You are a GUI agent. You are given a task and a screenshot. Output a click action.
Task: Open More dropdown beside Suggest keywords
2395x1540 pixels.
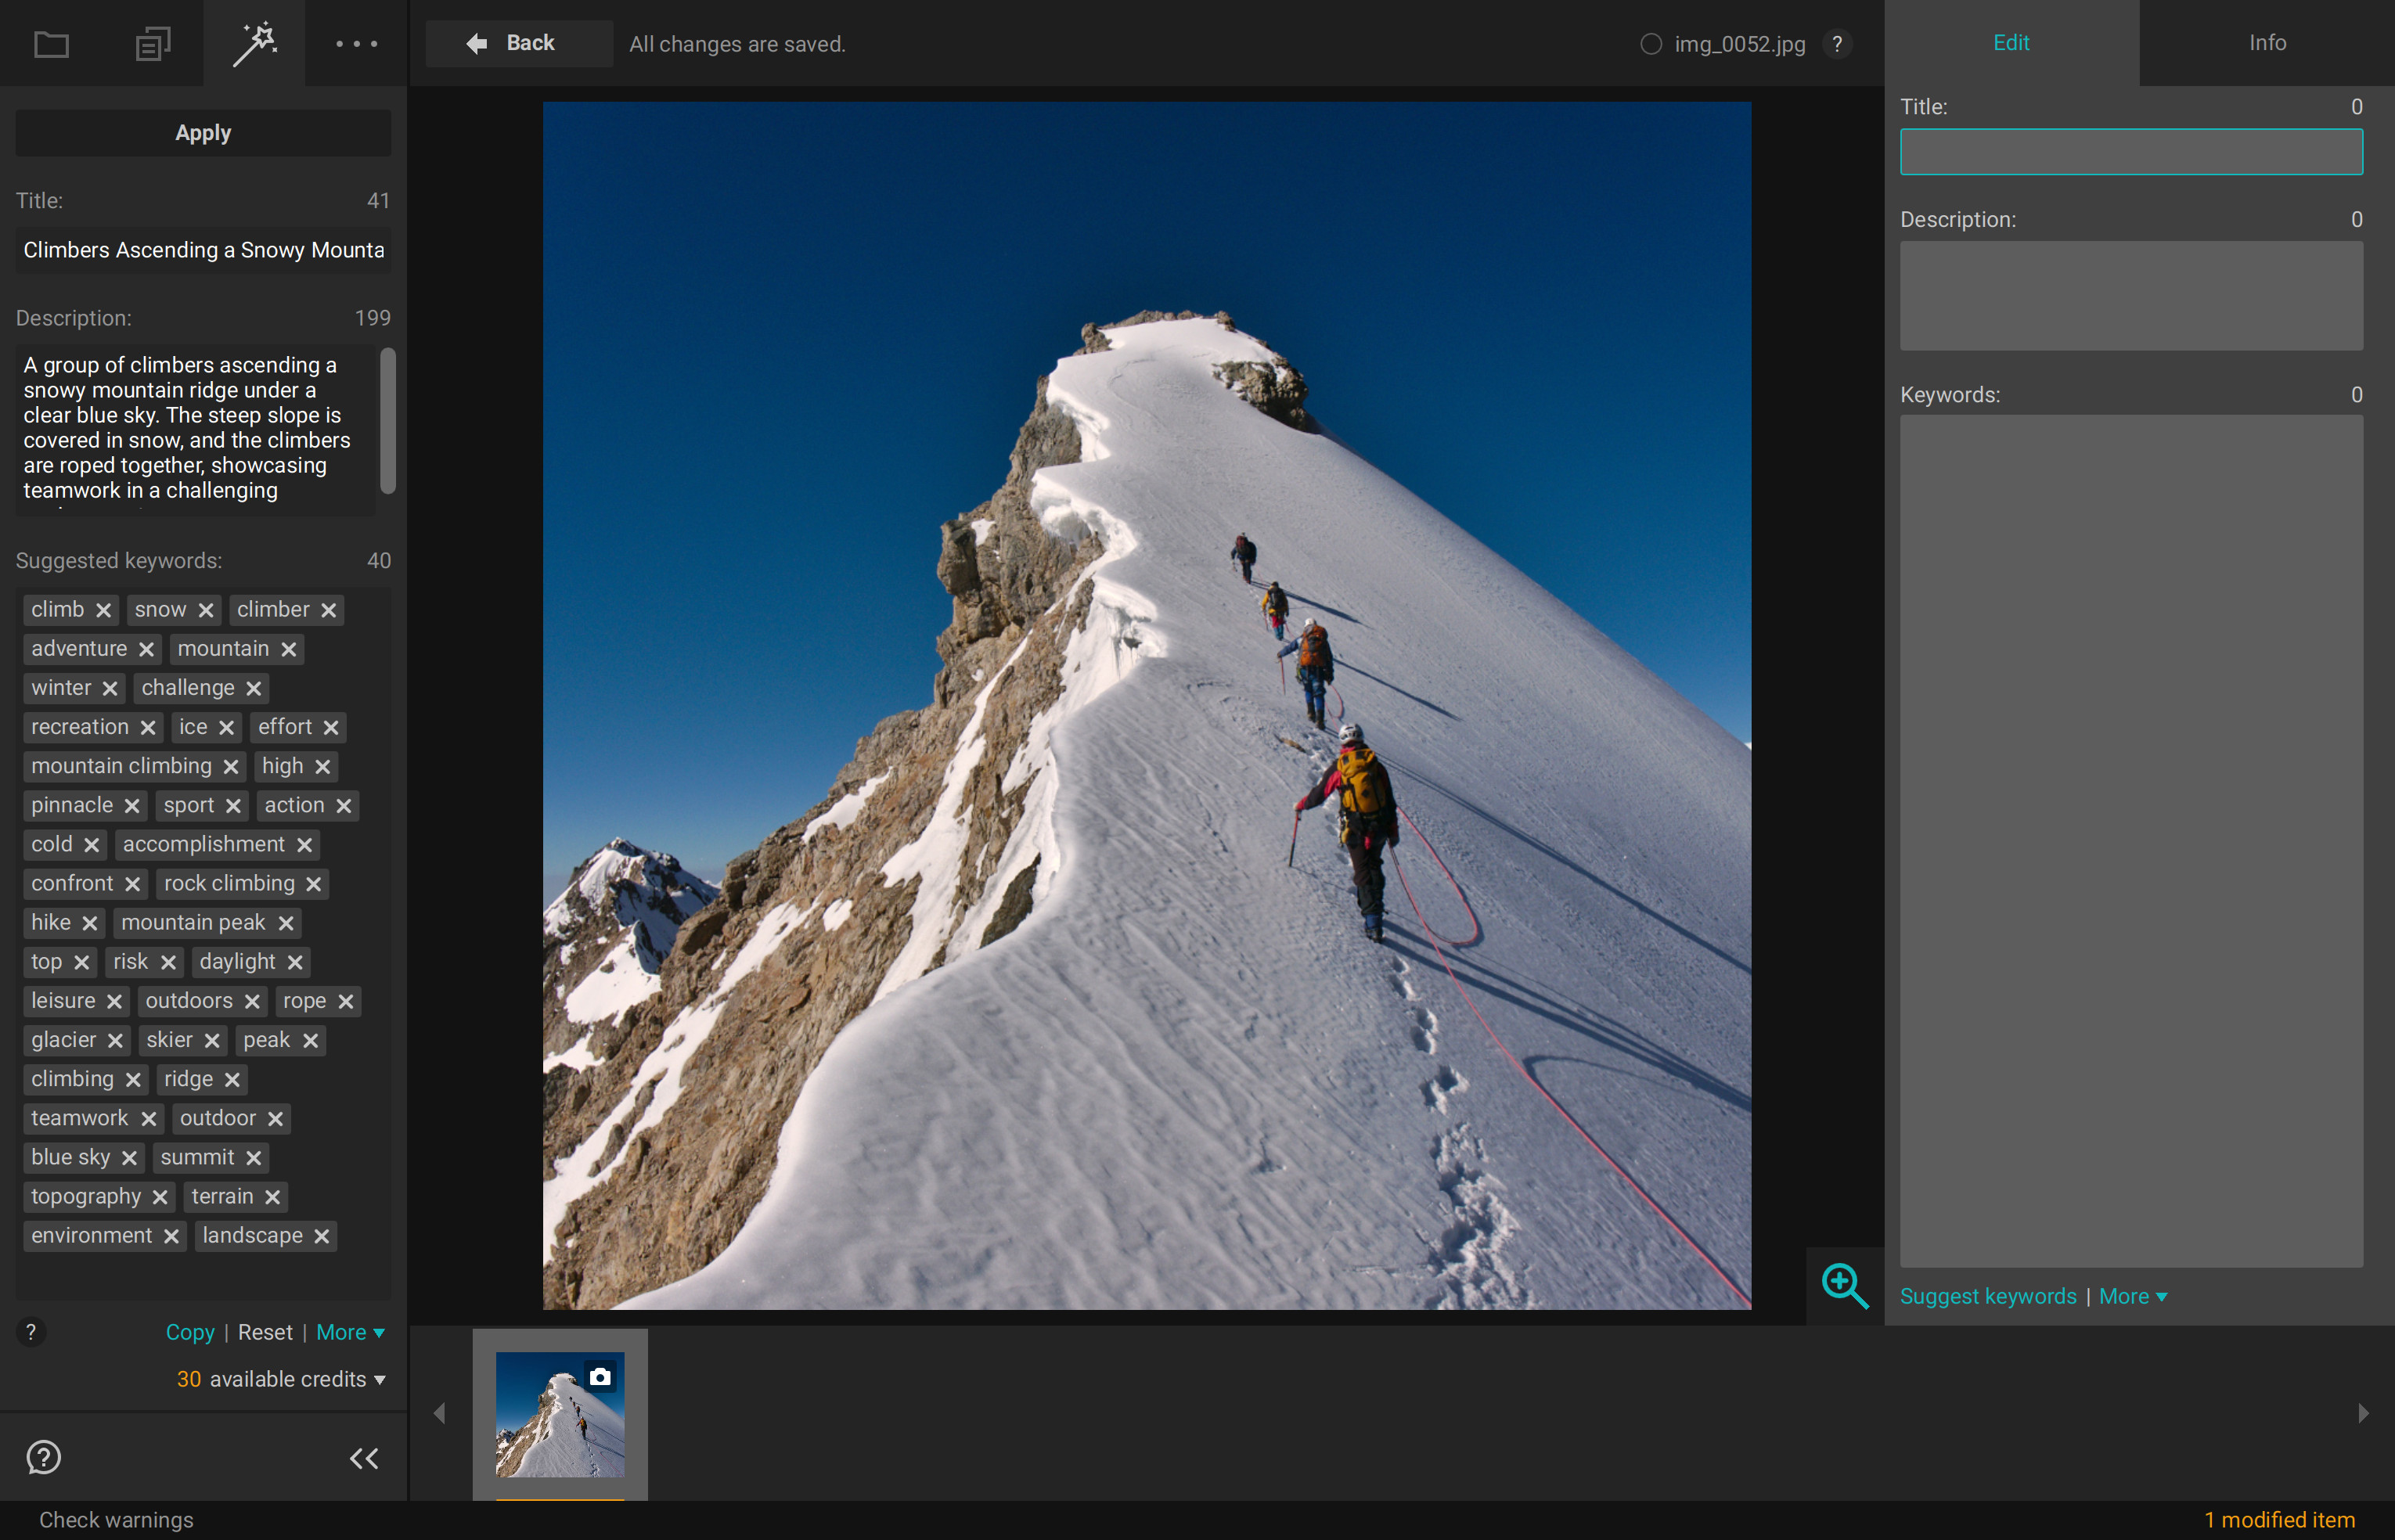(2132, 1296)
